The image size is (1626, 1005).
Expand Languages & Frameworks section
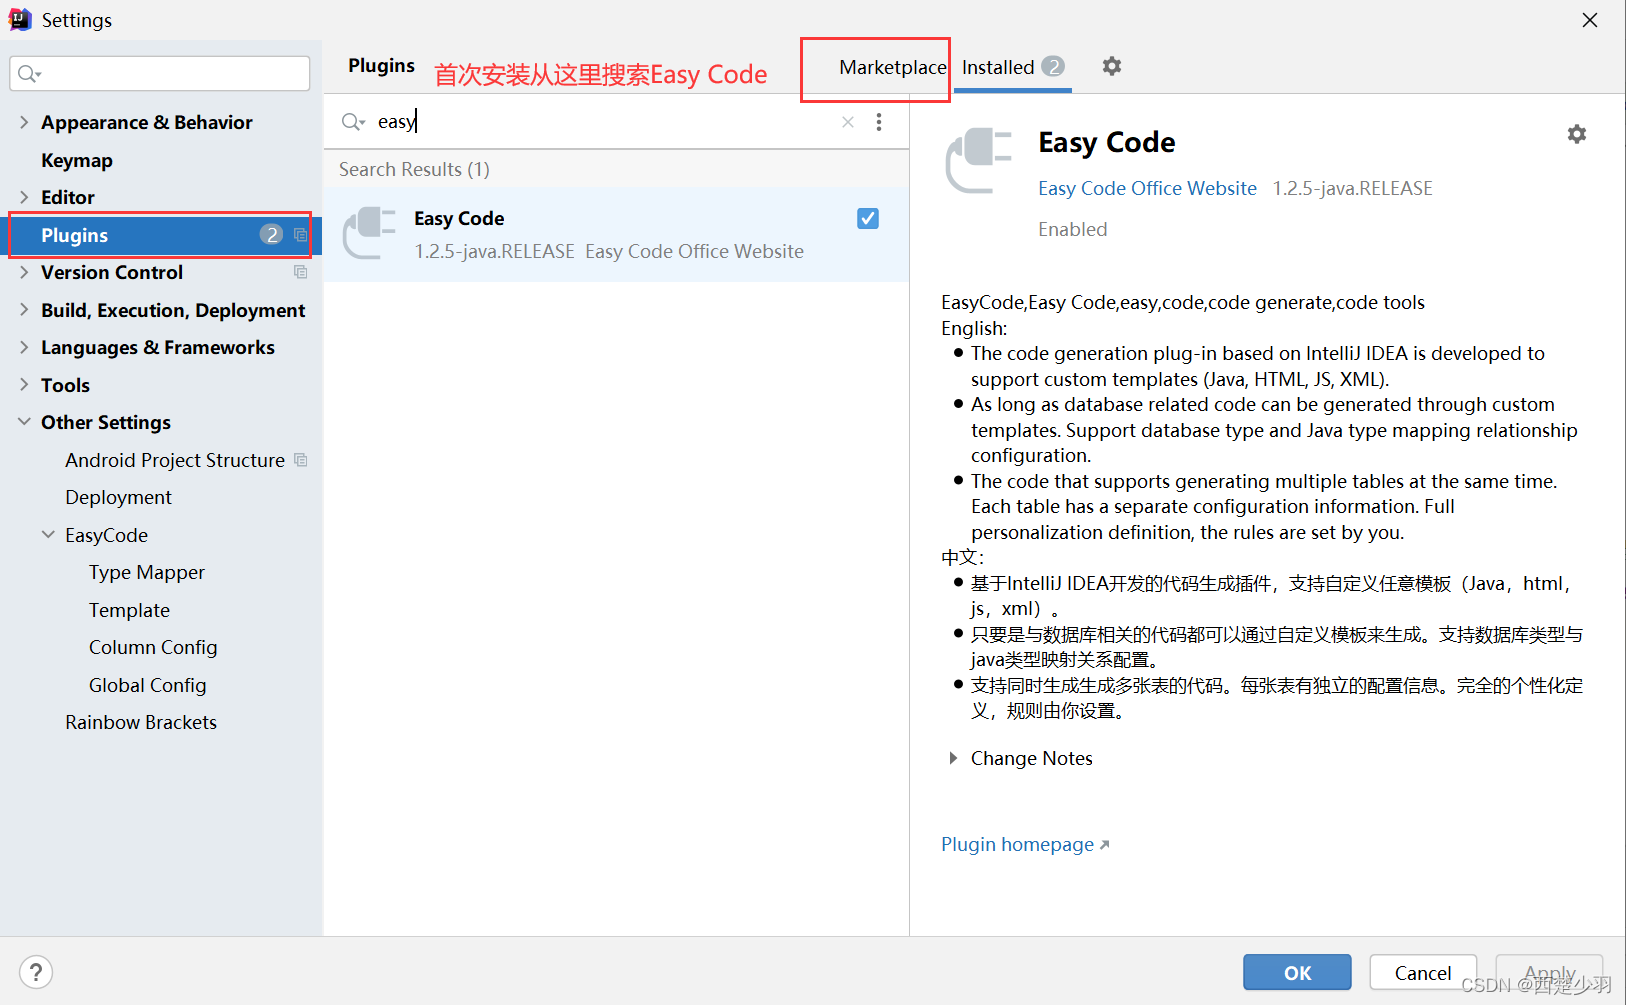tap(24, 347)
